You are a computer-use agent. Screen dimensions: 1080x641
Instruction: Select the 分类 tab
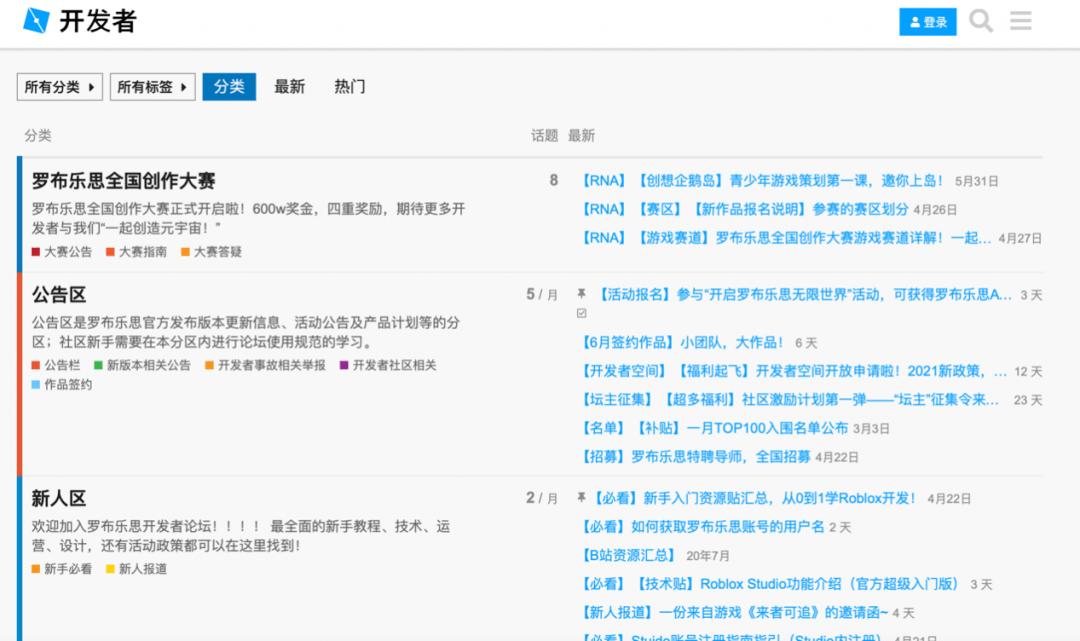point(229,87)
